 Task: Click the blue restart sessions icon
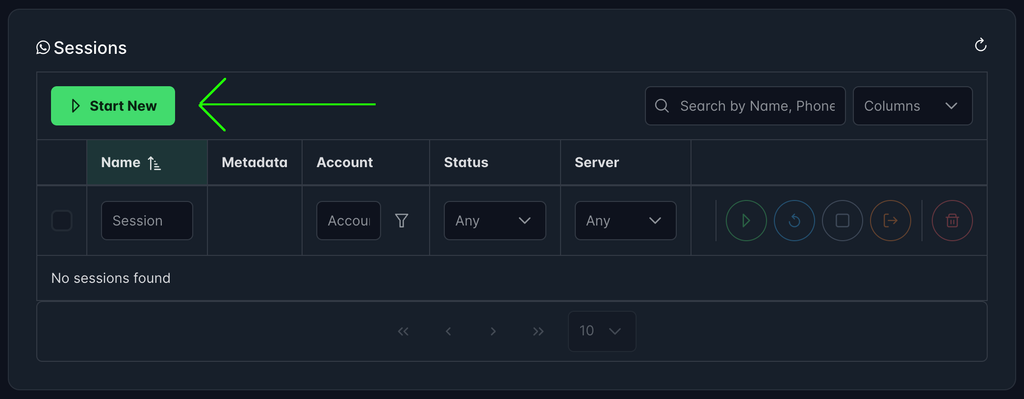794,221
